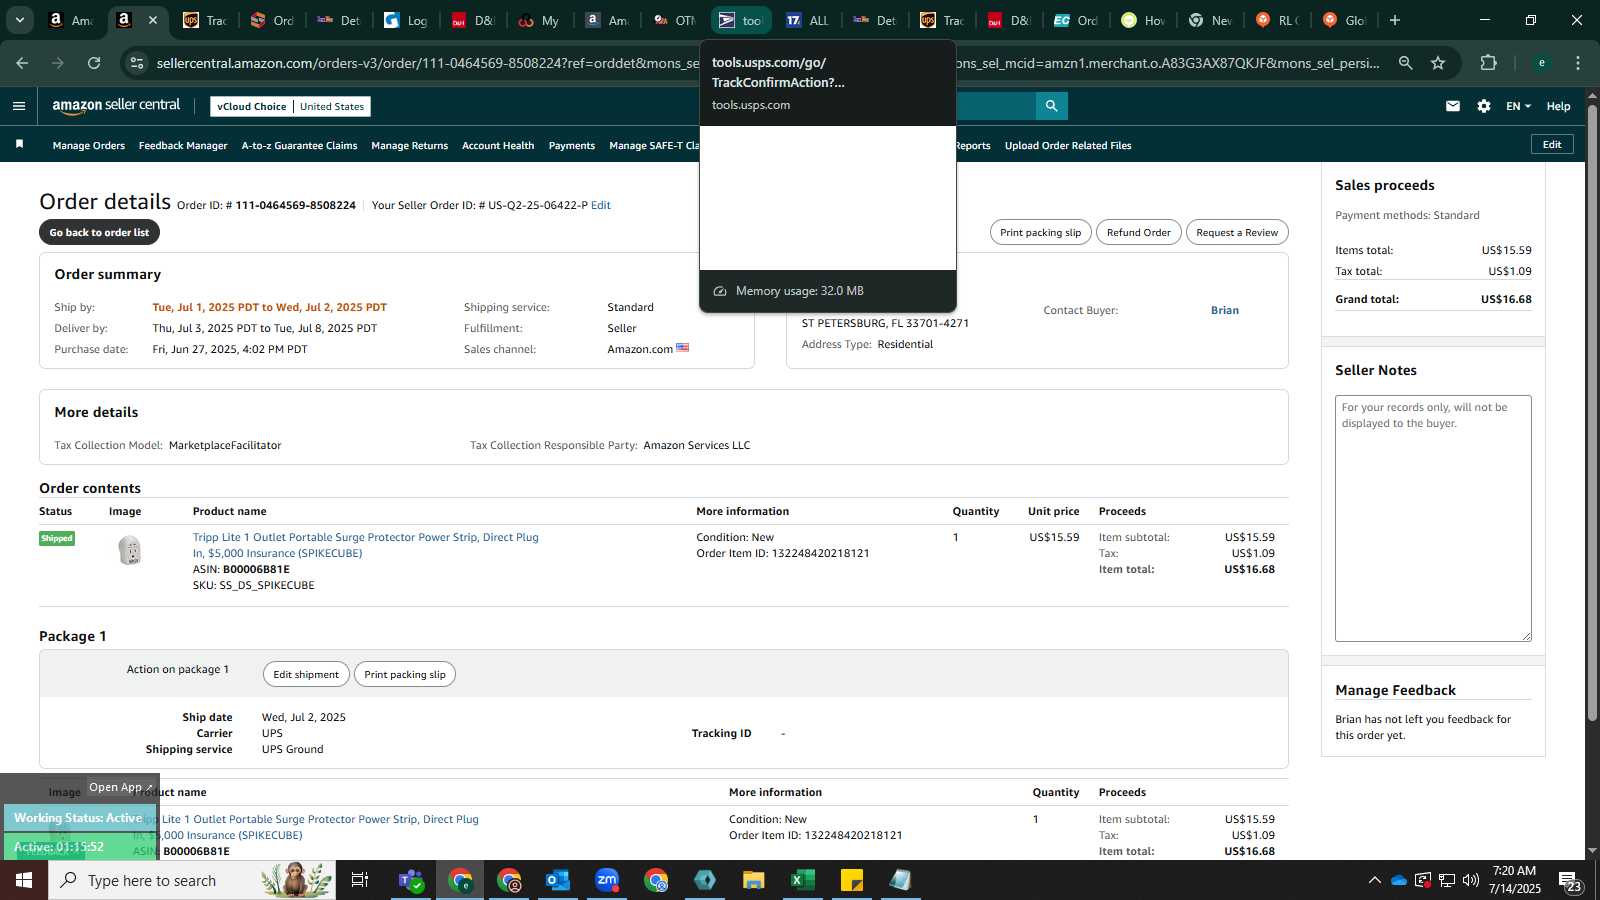This screenshot has height=900, width=1600.
Task: Click the Edit shipment button
Action: point(306,674)
